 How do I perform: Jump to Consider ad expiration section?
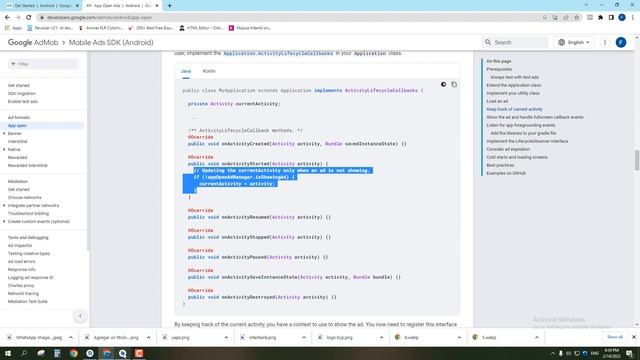508,149
